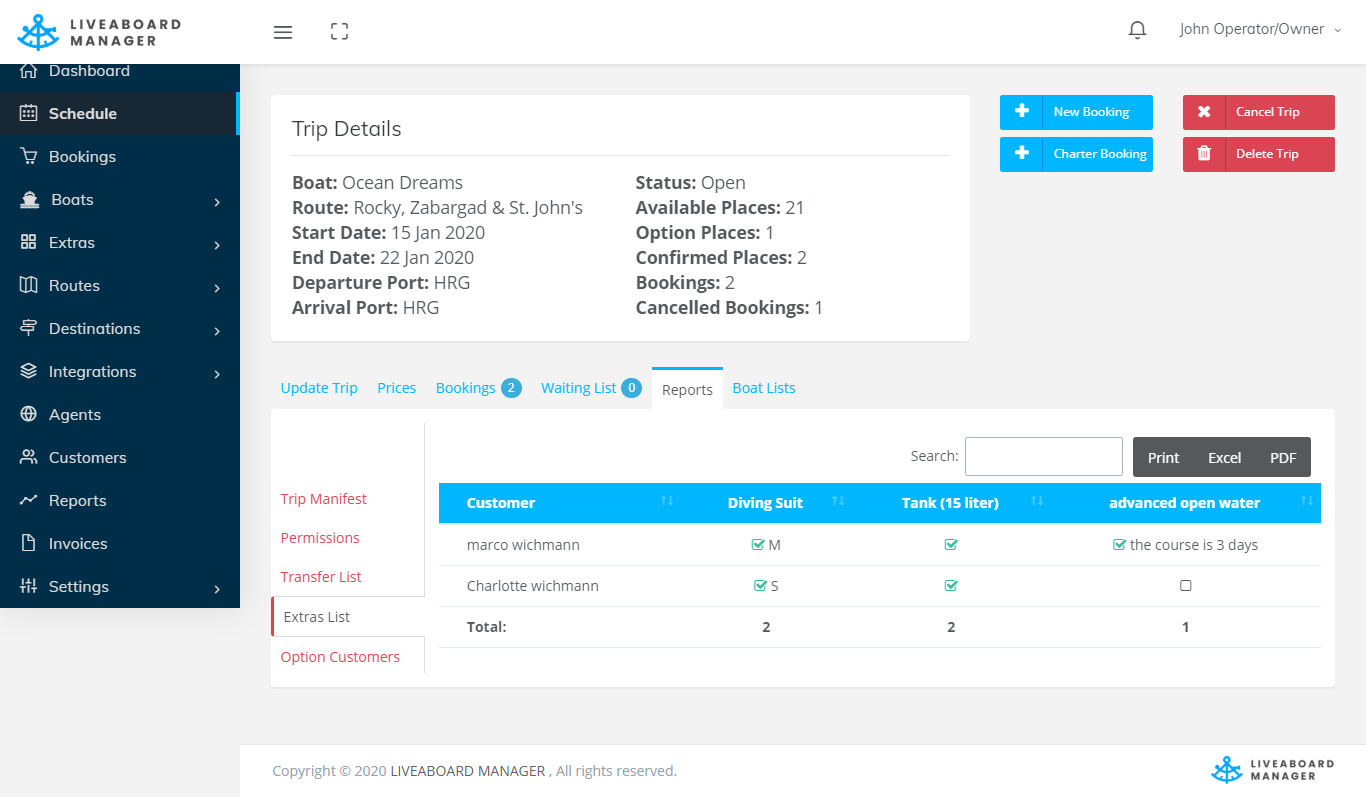Click the Agents globe icon in sidebar
This screenshot has width=1366, height=797.
click(x=29, y=415)
